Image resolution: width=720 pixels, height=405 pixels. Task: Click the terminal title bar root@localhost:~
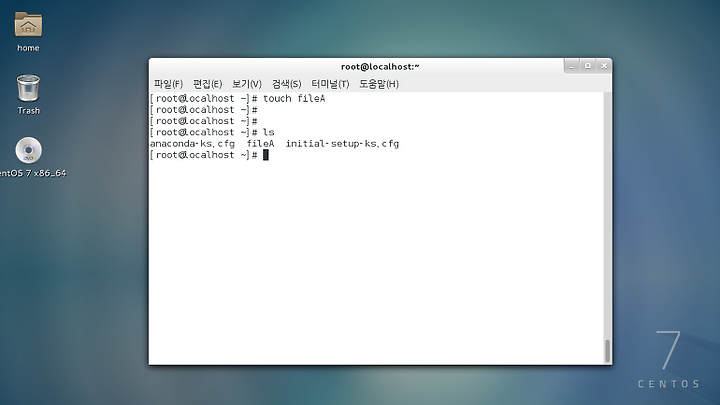click(380, 67)
